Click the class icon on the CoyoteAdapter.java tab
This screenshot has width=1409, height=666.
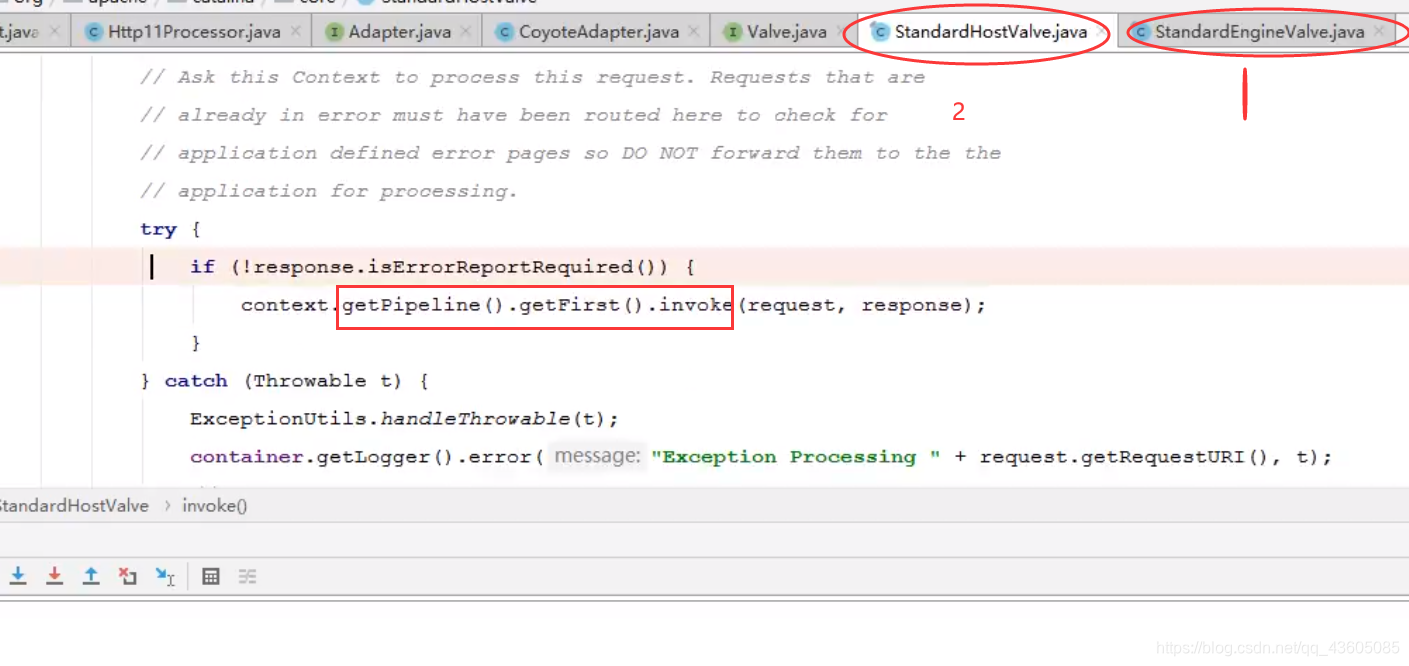[x=505, y=32]
